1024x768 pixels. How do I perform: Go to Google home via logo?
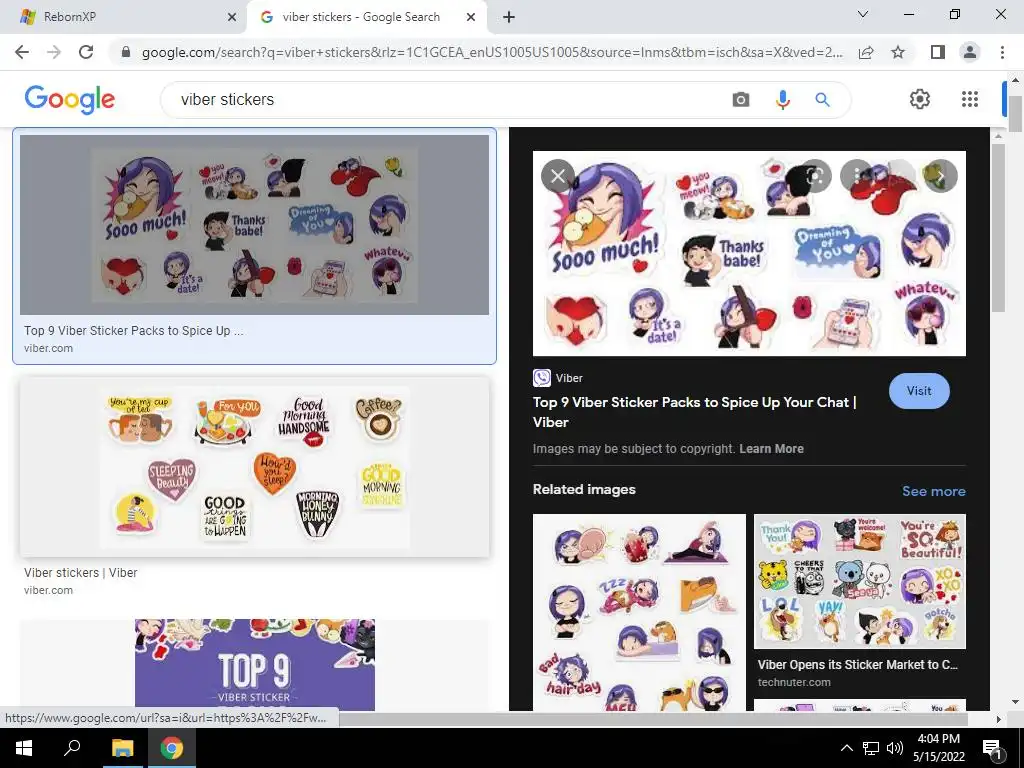point(69,100)
